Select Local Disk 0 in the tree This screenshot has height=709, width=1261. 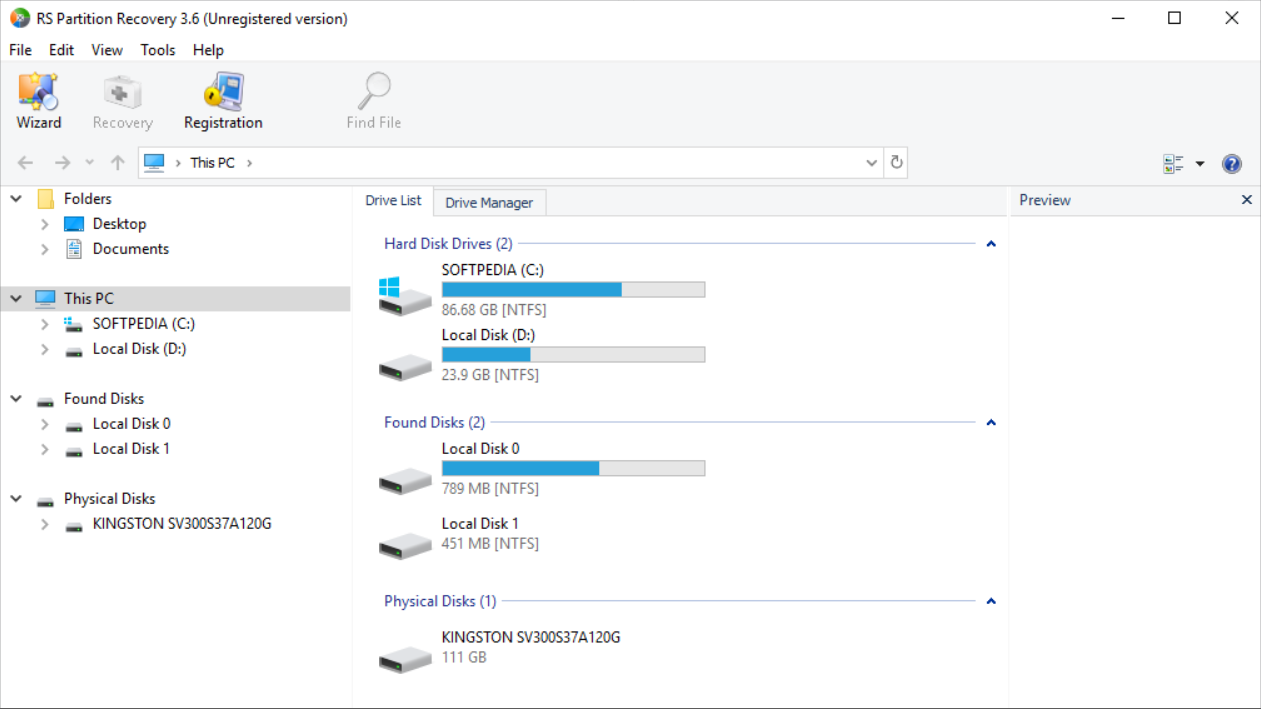(x=131, y=424)
